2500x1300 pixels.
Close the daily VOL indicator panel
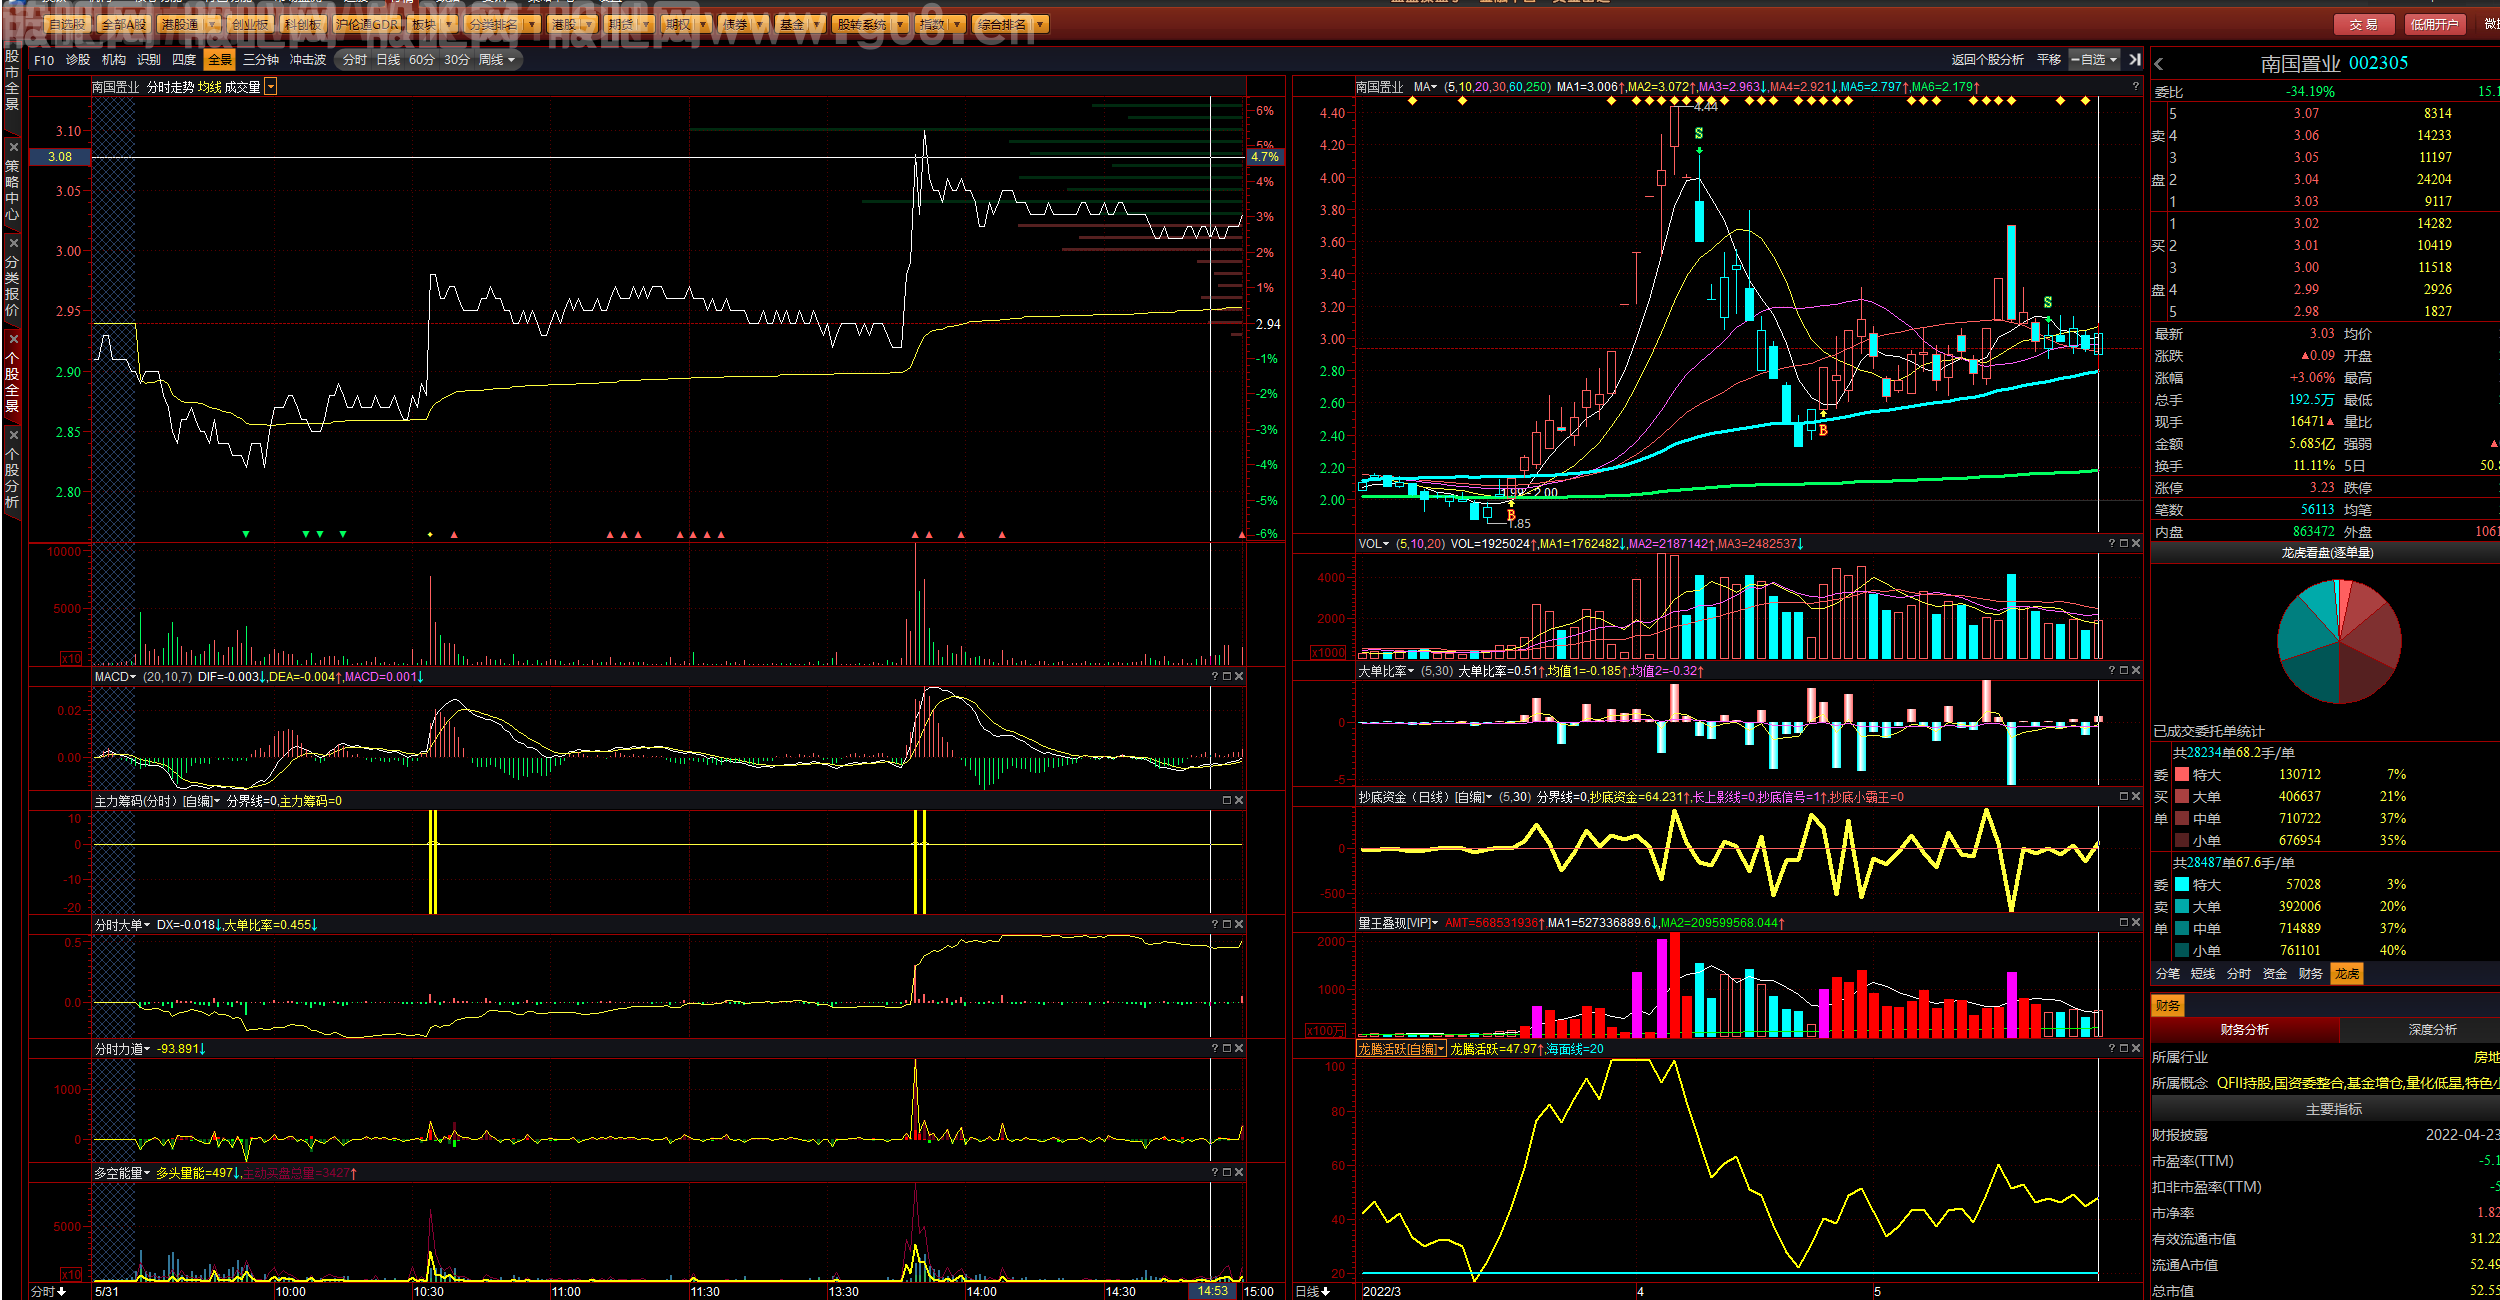2136,544
